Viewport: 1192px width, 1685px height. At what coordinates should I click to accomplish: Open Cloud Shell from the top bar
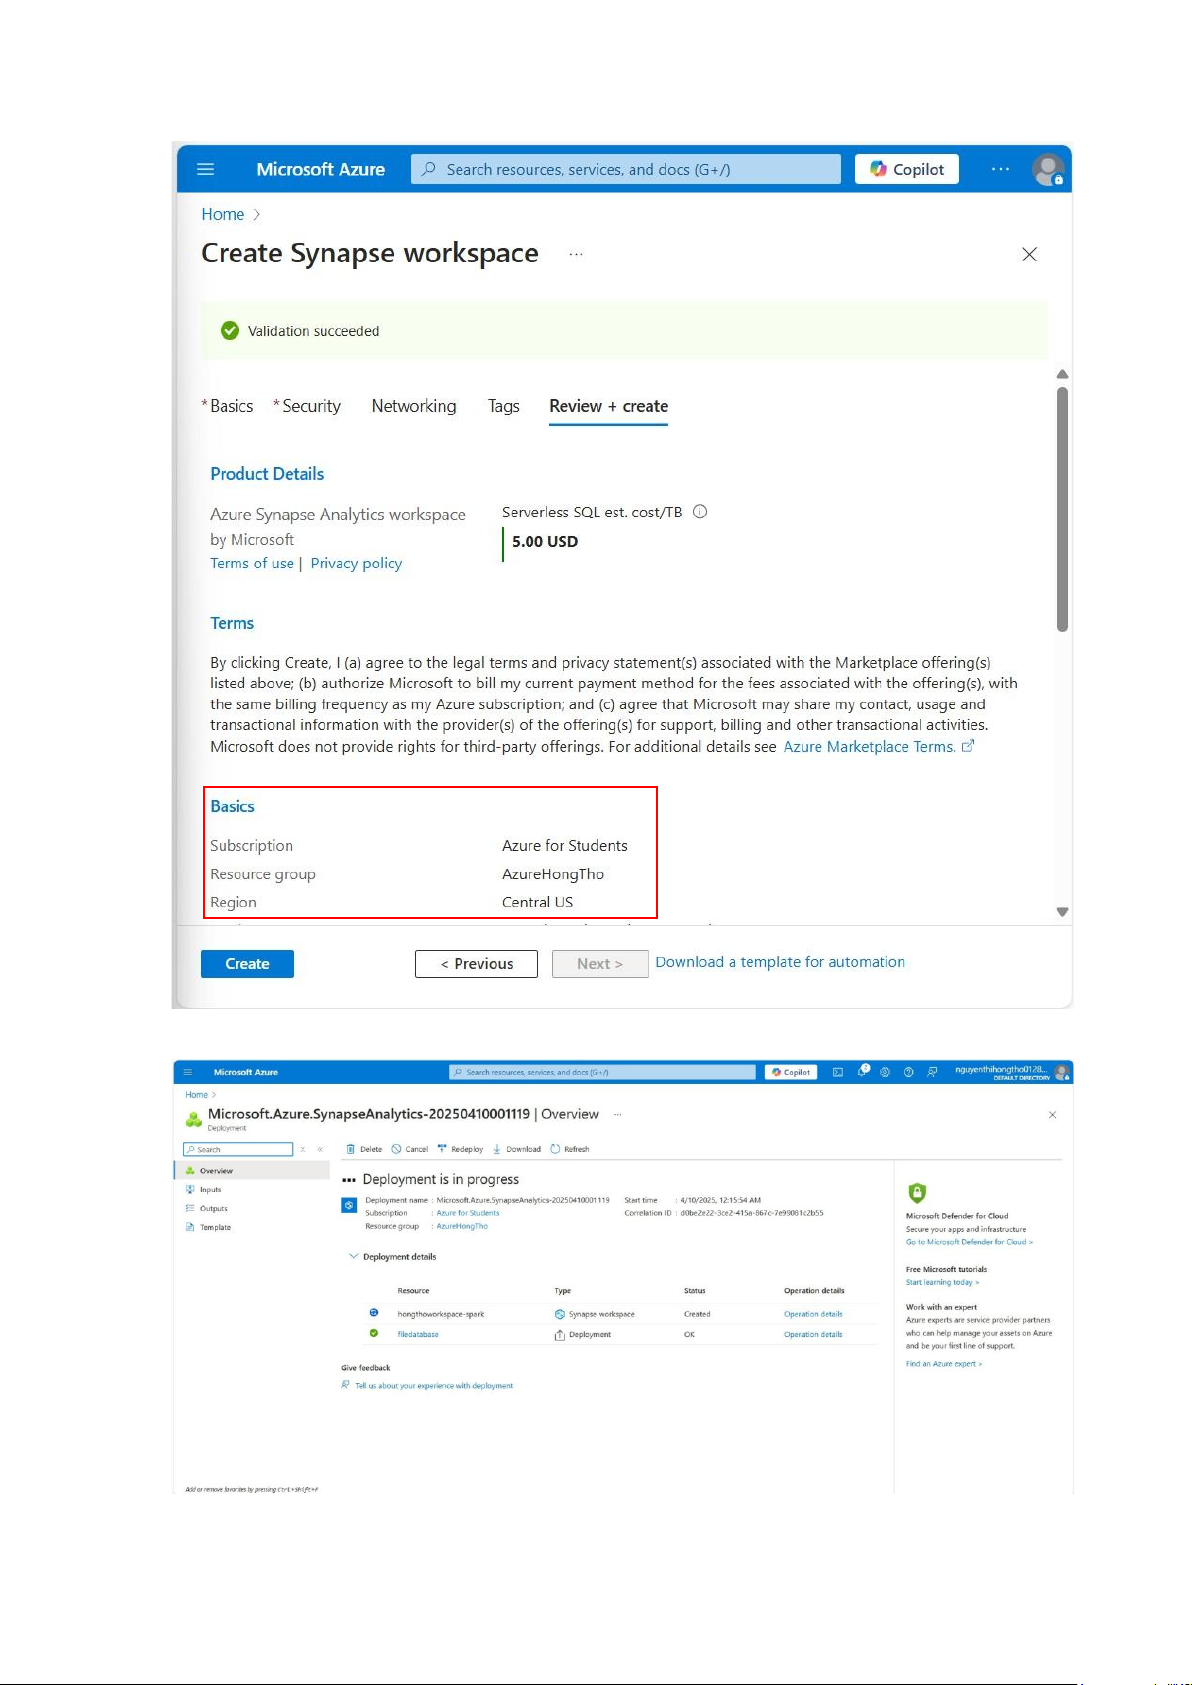[838, 1072]
